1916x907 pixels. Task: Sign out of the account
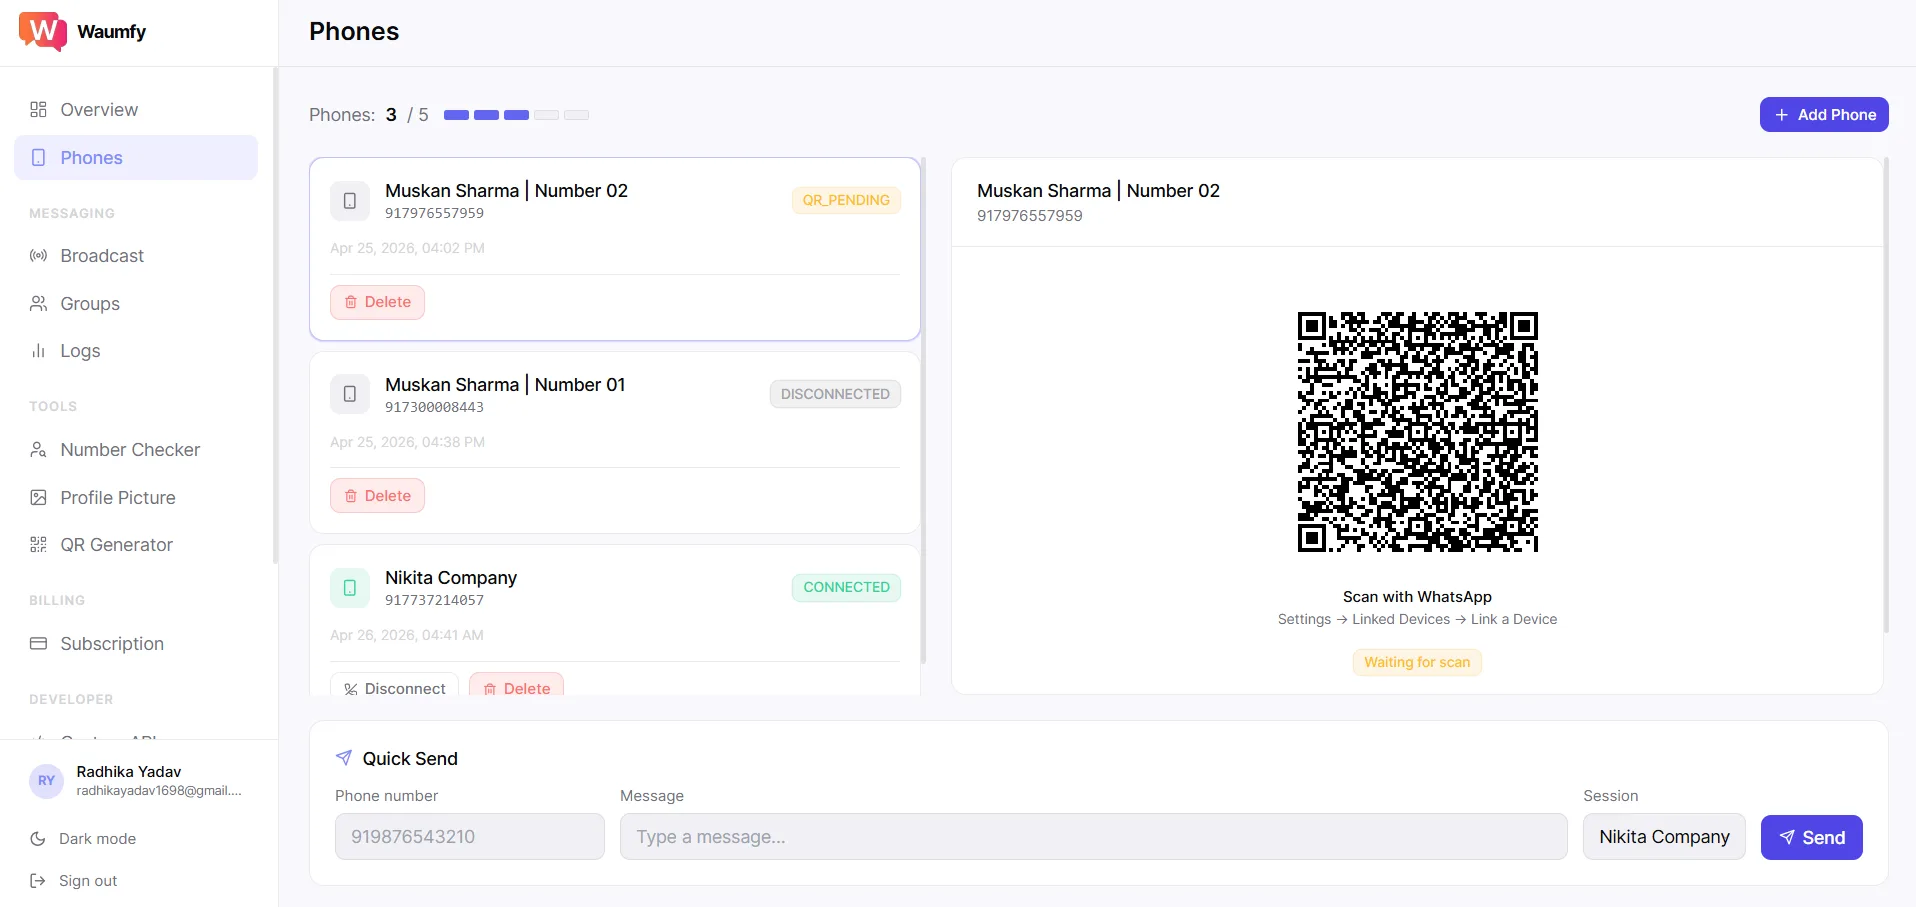[87, 881]
